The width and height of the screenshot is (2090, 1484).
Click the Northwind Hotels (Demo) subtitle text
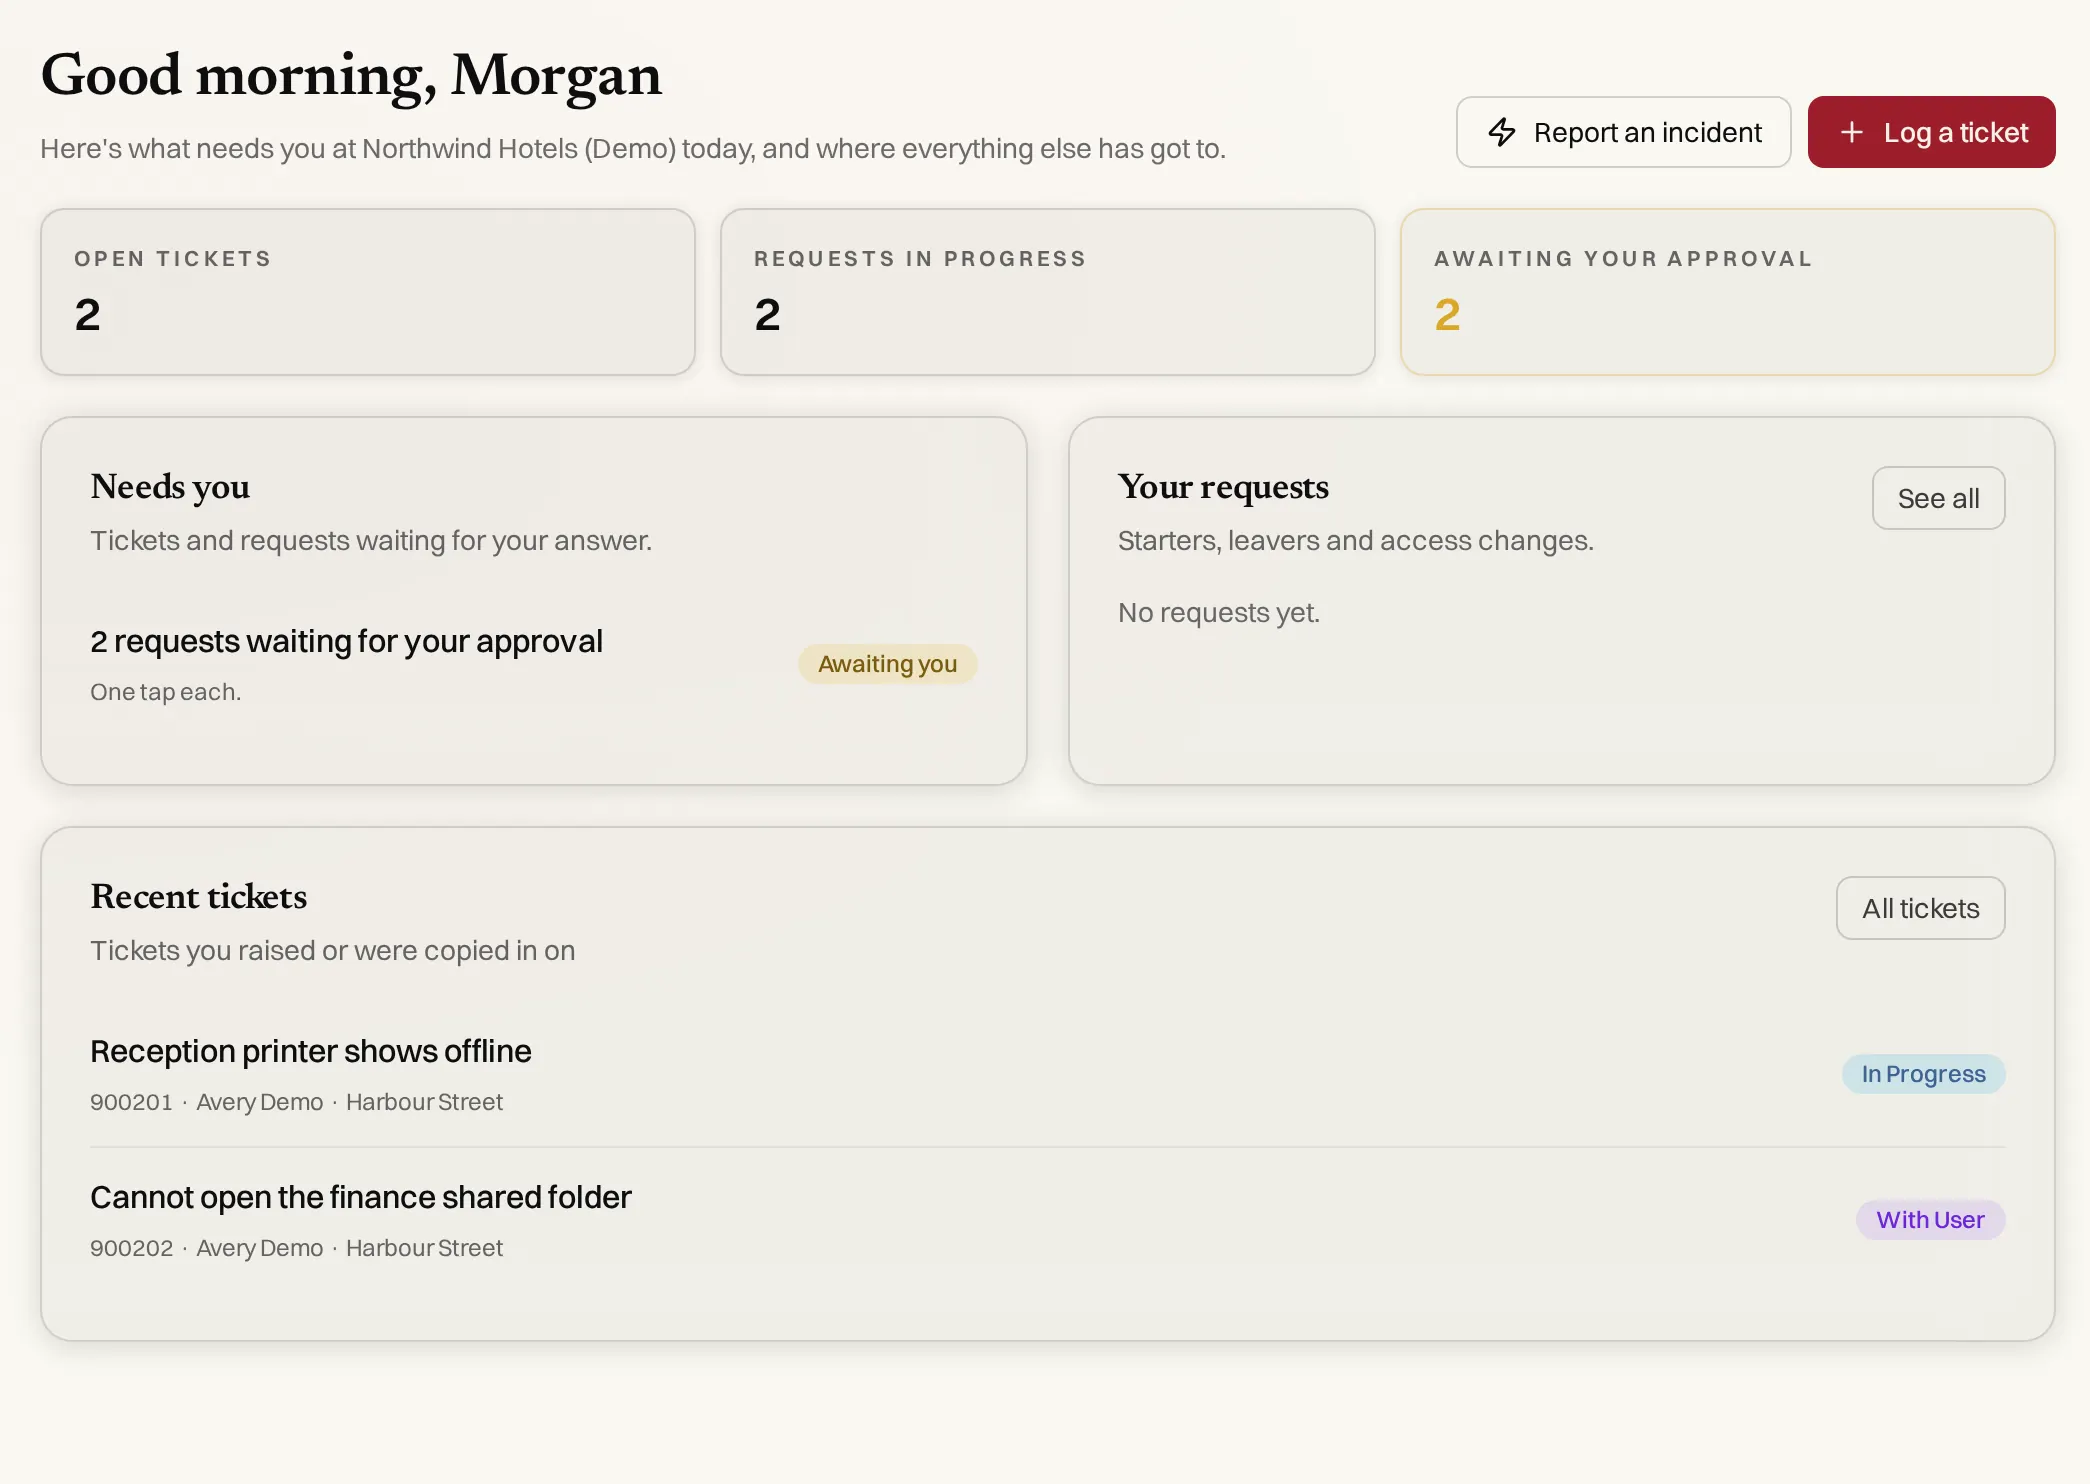[633, 148]
